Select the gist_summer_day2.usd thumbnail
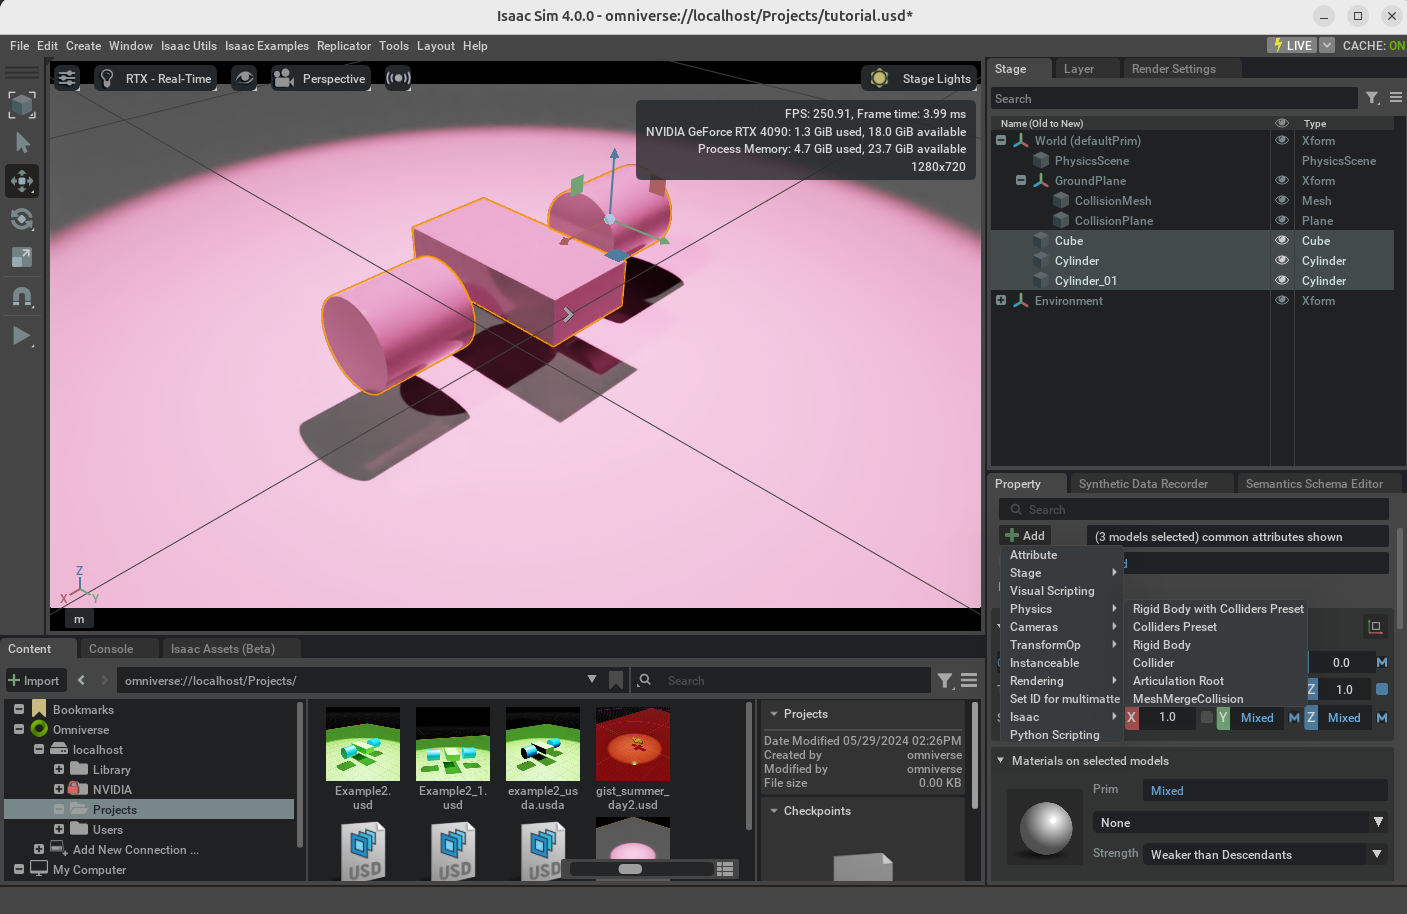 (633, 745)
